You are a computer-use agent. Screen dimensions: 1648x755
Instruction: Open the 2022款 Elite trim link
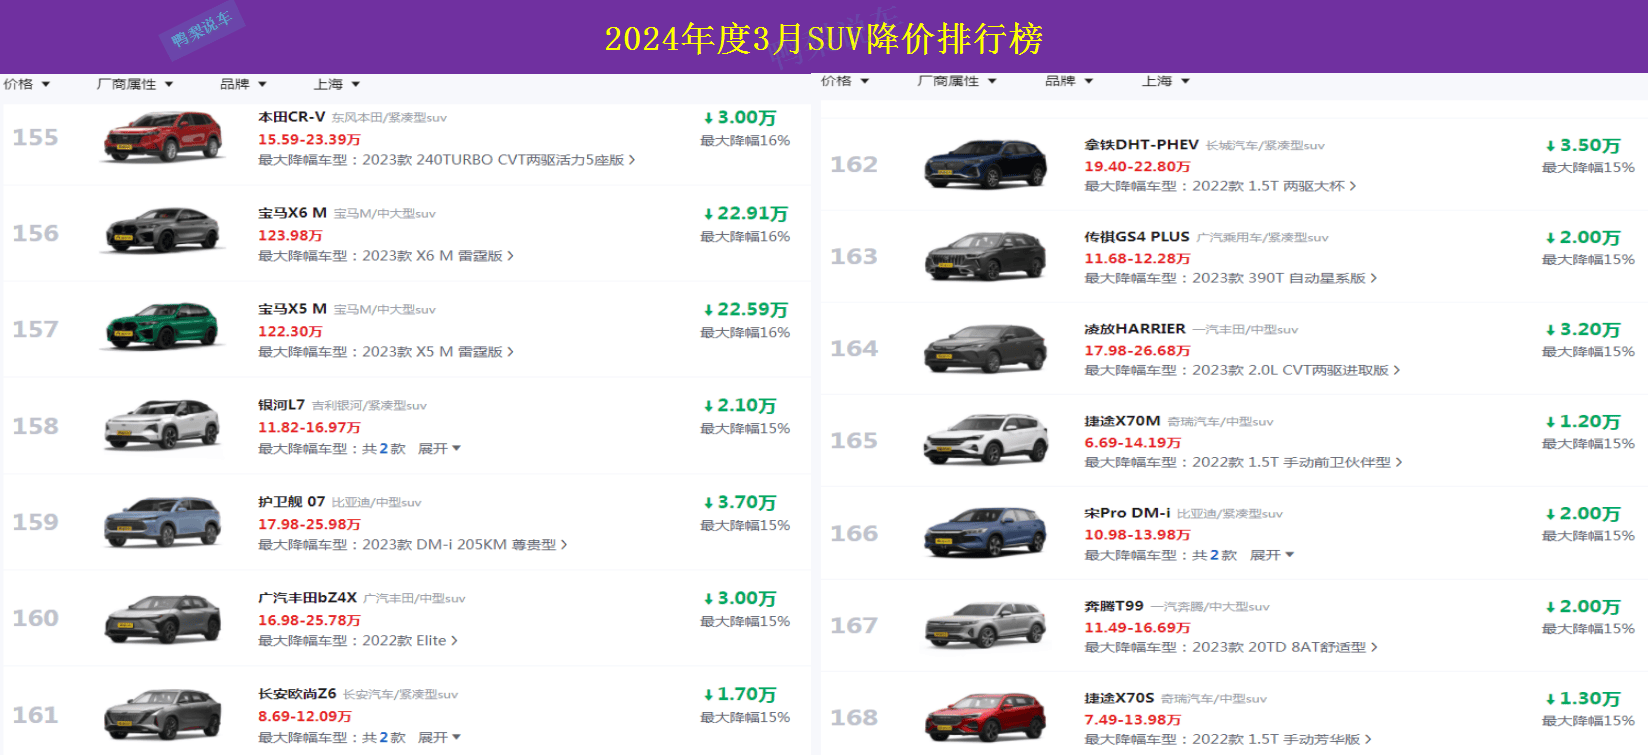tap(409, 641)
